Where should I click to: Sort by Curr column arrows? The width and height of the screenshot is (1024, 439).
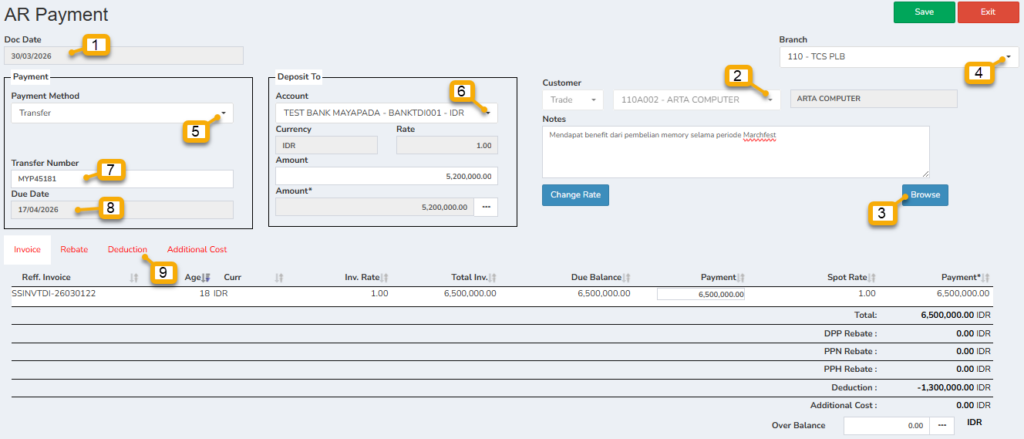click(x=280, y=277)
